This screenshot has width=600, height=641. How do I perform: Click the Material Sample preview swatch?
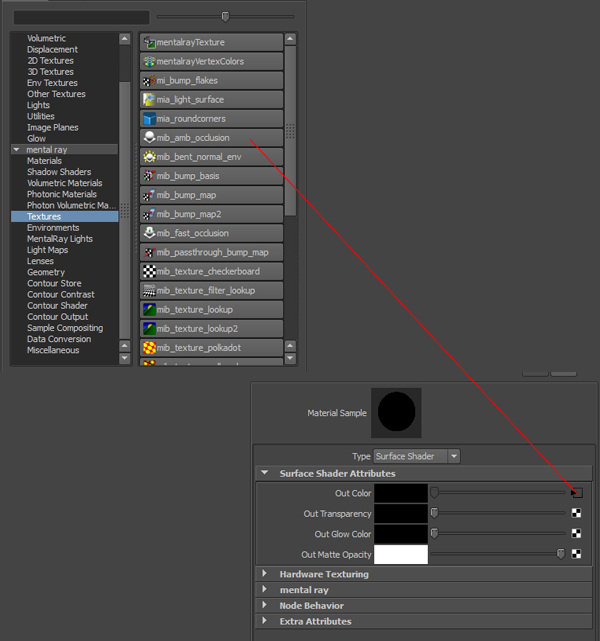pos(396,412)
